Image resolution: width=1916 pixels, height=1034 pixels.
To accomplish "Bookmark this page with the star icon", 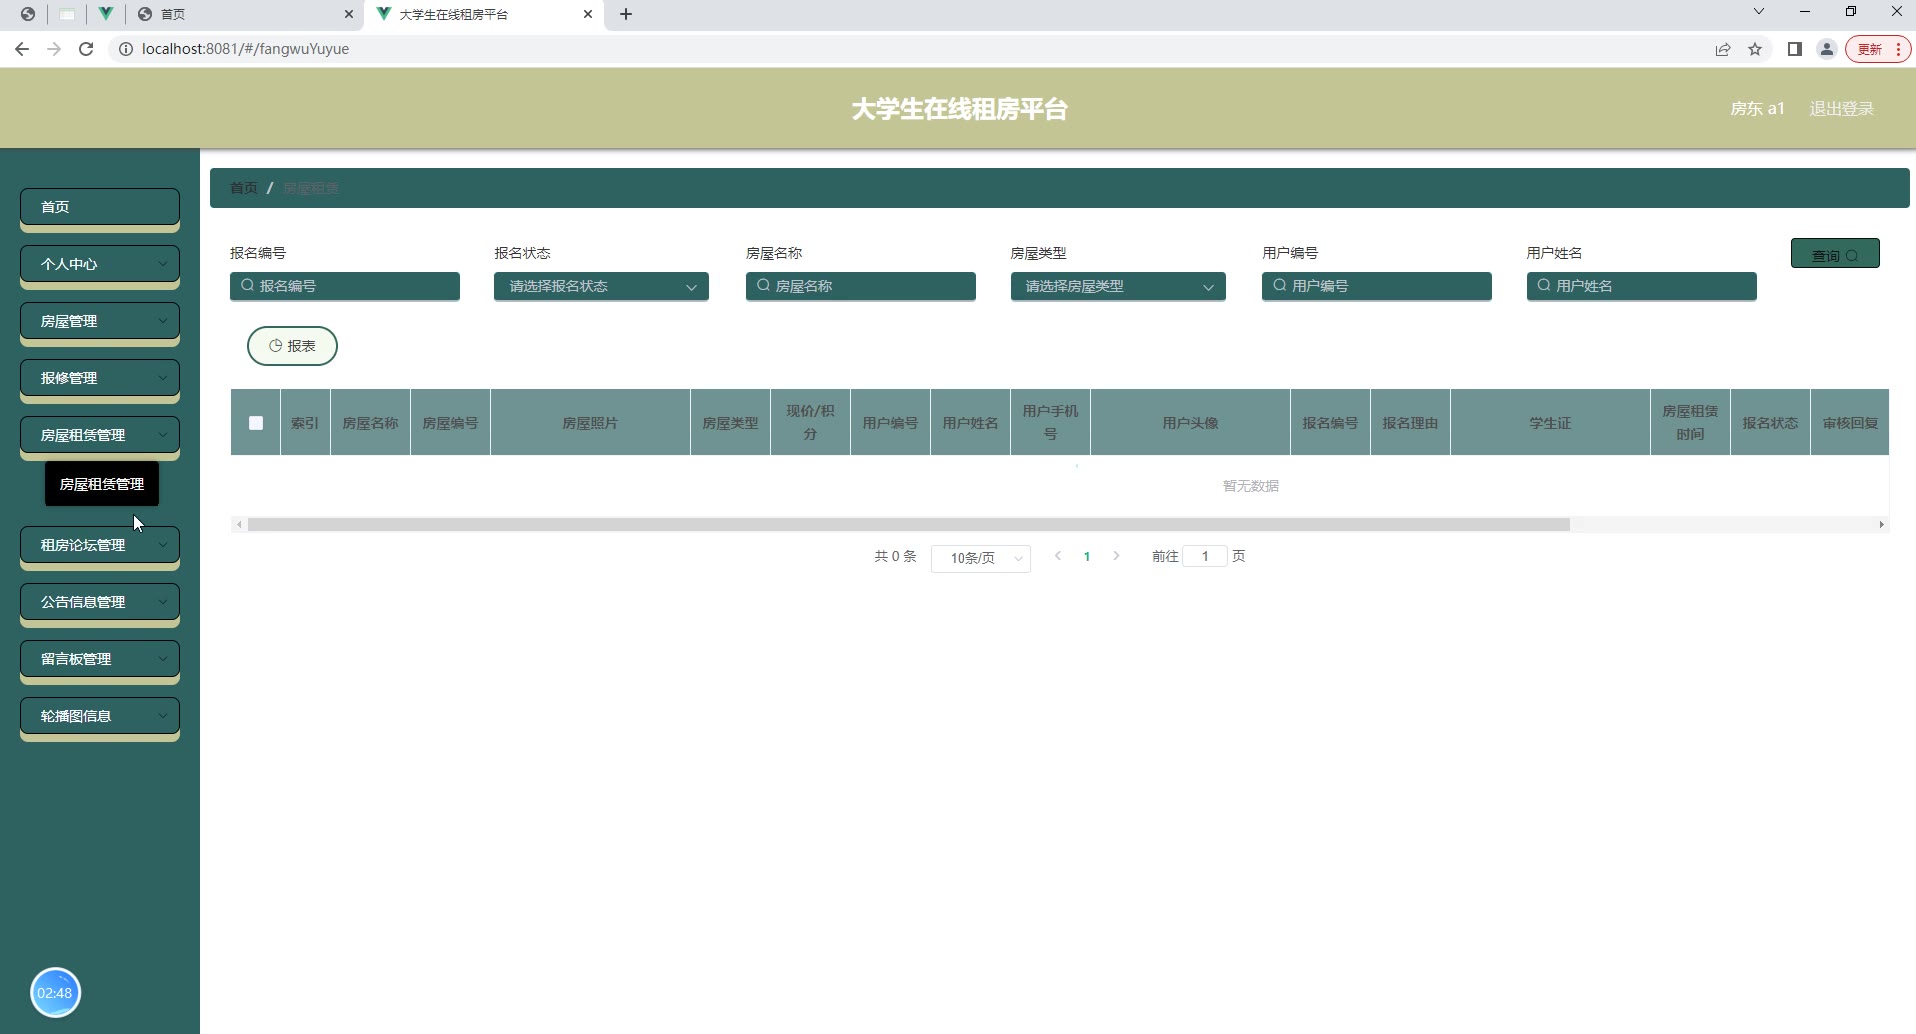I will 1755,49.
